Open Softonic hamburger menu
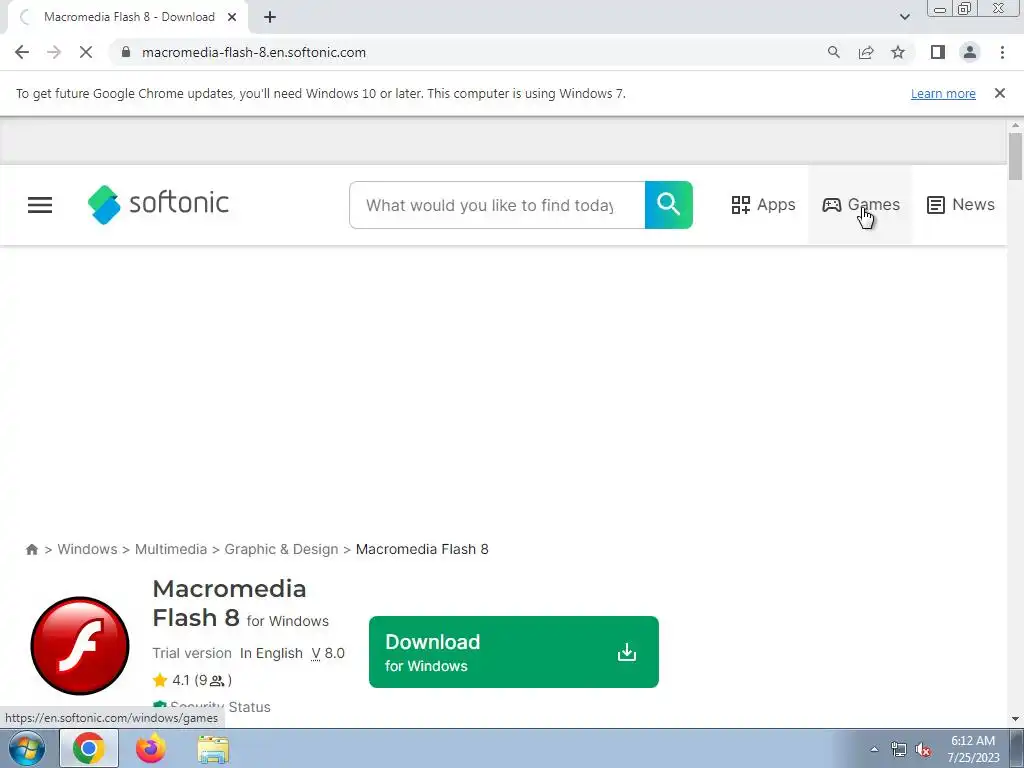The image size is (1024, 768). coord(40,205)
